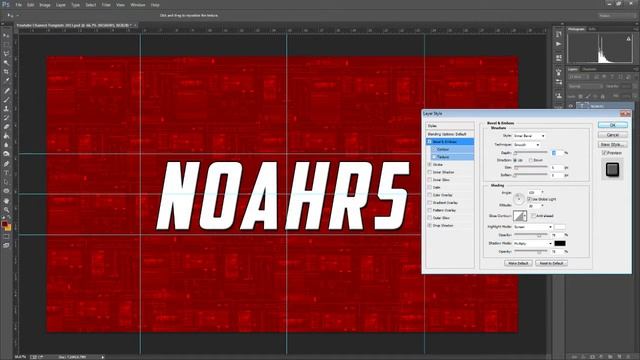This screenshot has height=360, width=640.
Task: Select the Quick Selection tool
Action: [x=6, y=63]
